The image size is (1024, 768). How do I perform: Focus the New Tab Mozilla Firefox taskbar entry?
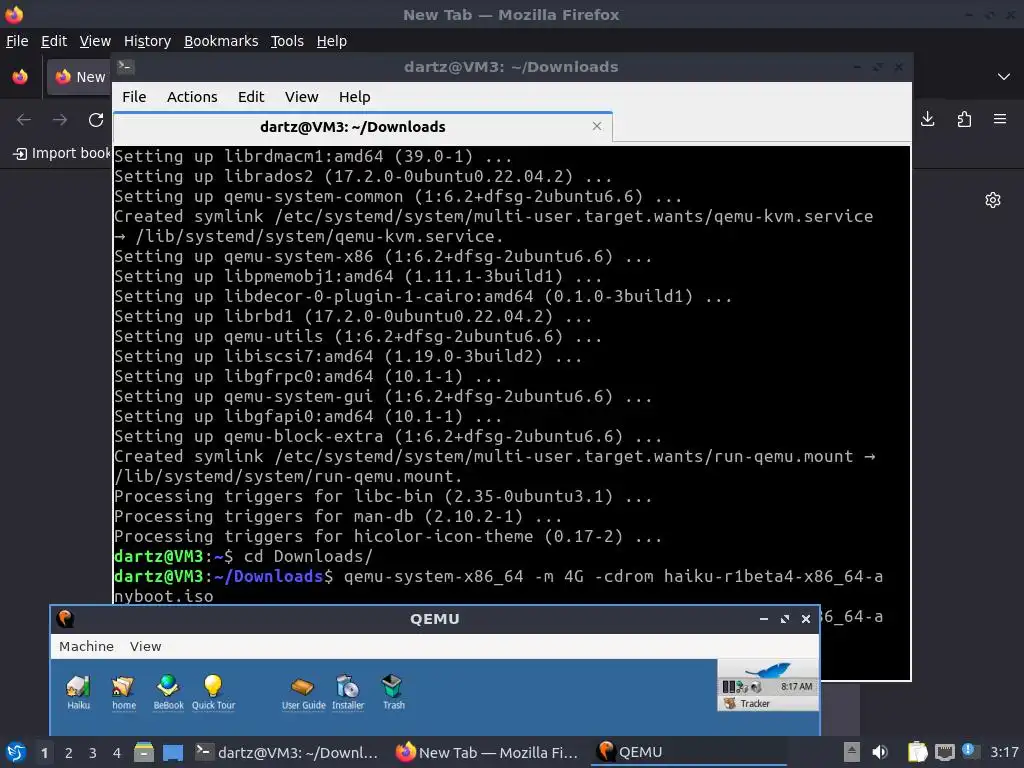click(487, 752)
